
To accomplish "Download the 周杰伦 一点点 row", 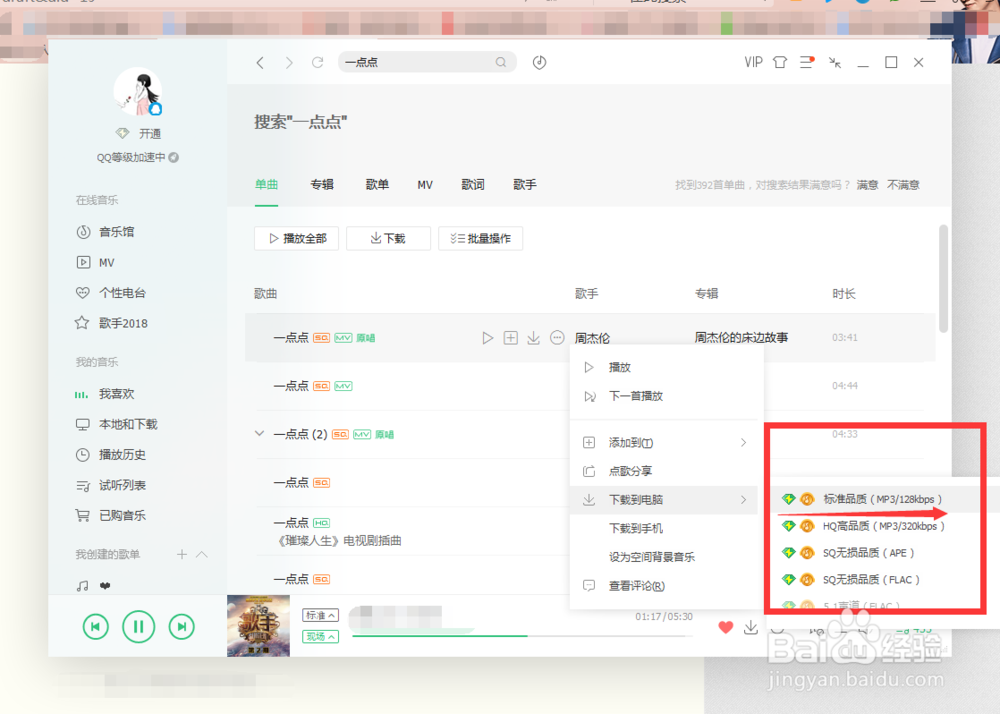I will [534, 338].
